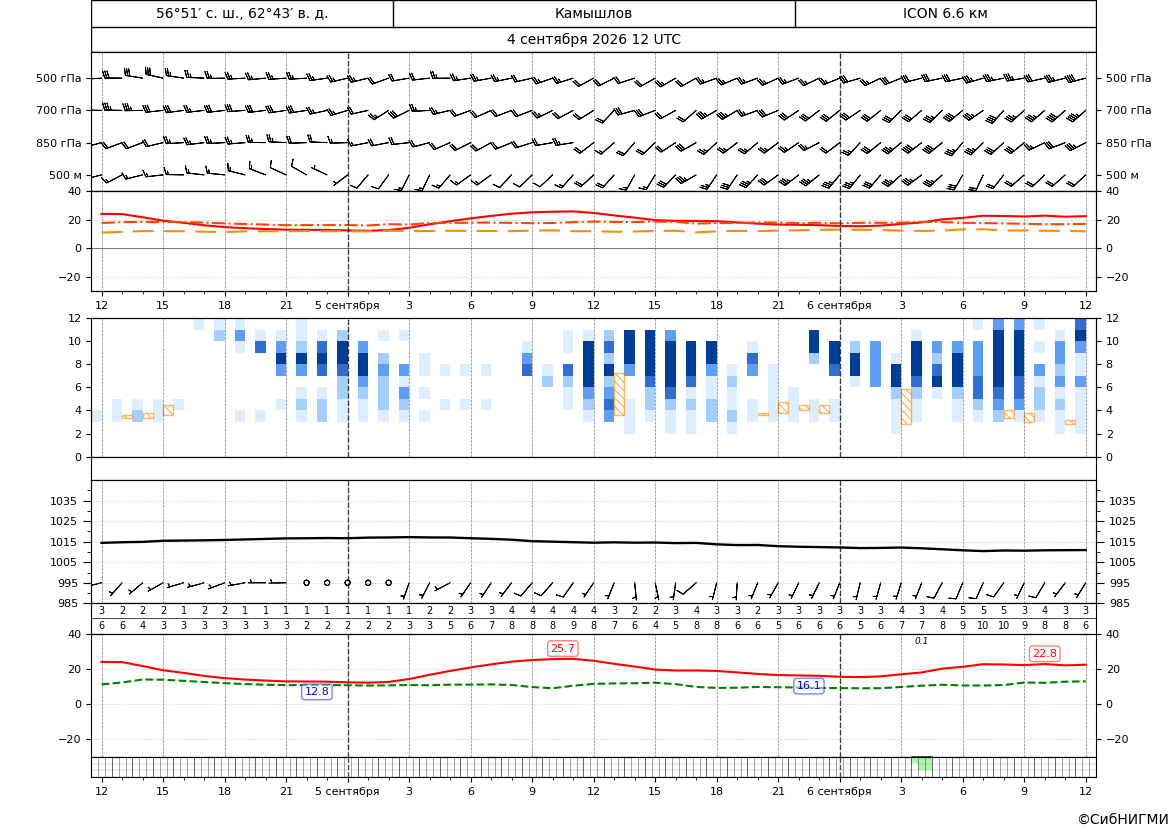This screenshot has width=1169, height=827.
Task: Click the right-axis 500 м level label
Action: [1122, 175]
